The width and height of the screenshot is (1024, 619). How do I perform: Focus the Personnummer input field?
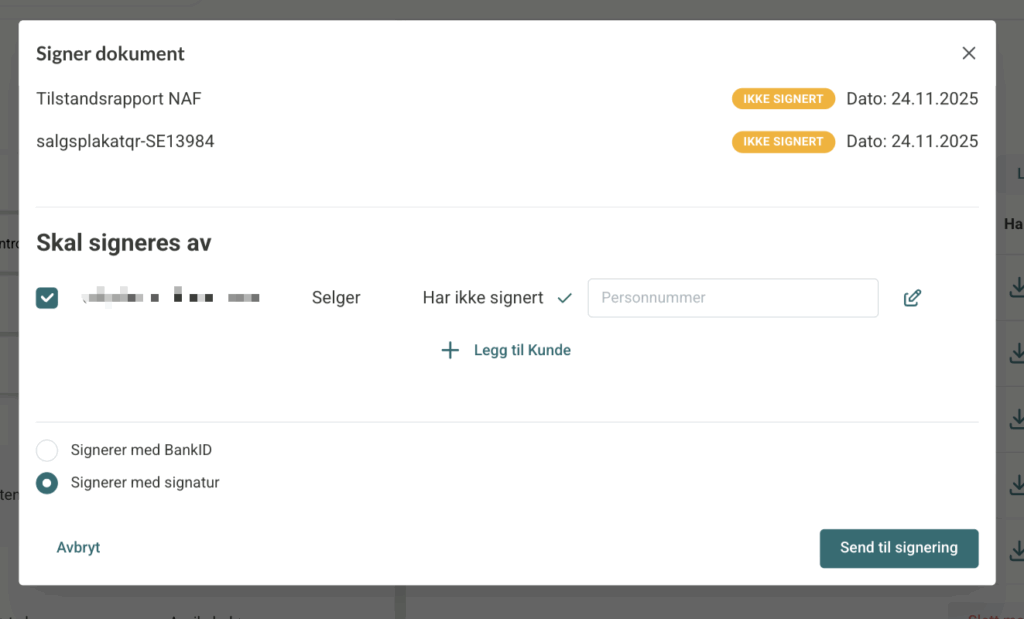(732, 298)
